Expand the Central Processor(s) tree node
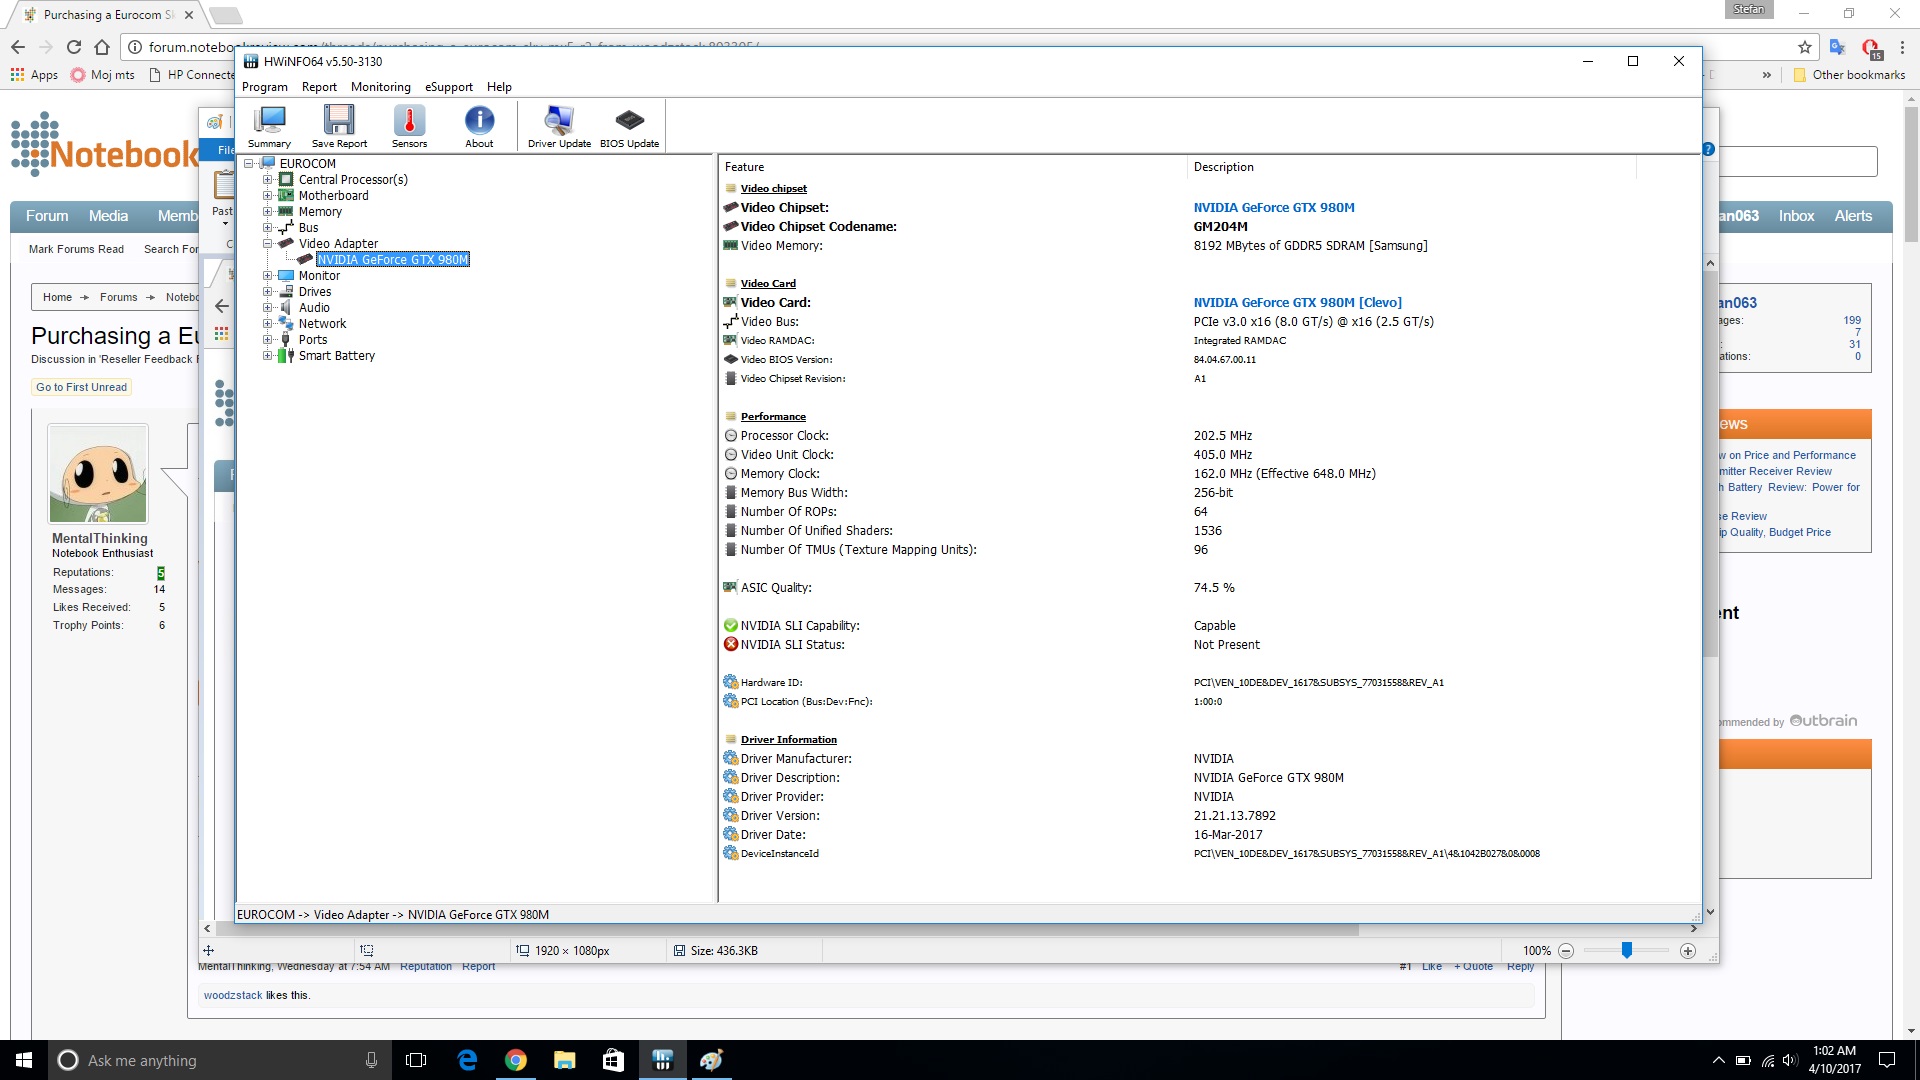 (267, 180)
